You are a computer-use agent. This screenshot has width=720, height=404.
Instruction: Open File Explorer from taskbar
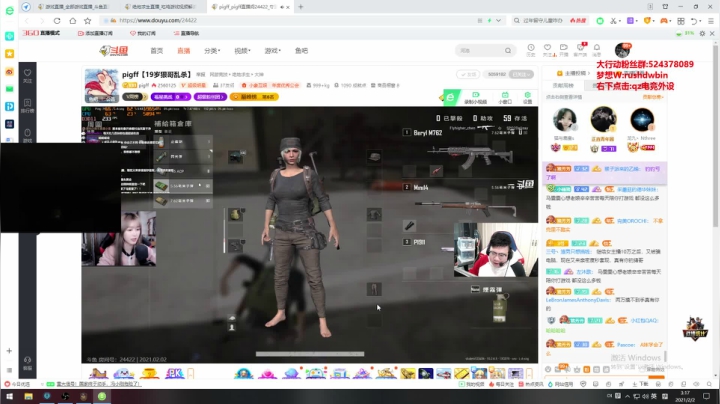click(x=28, y=396)
